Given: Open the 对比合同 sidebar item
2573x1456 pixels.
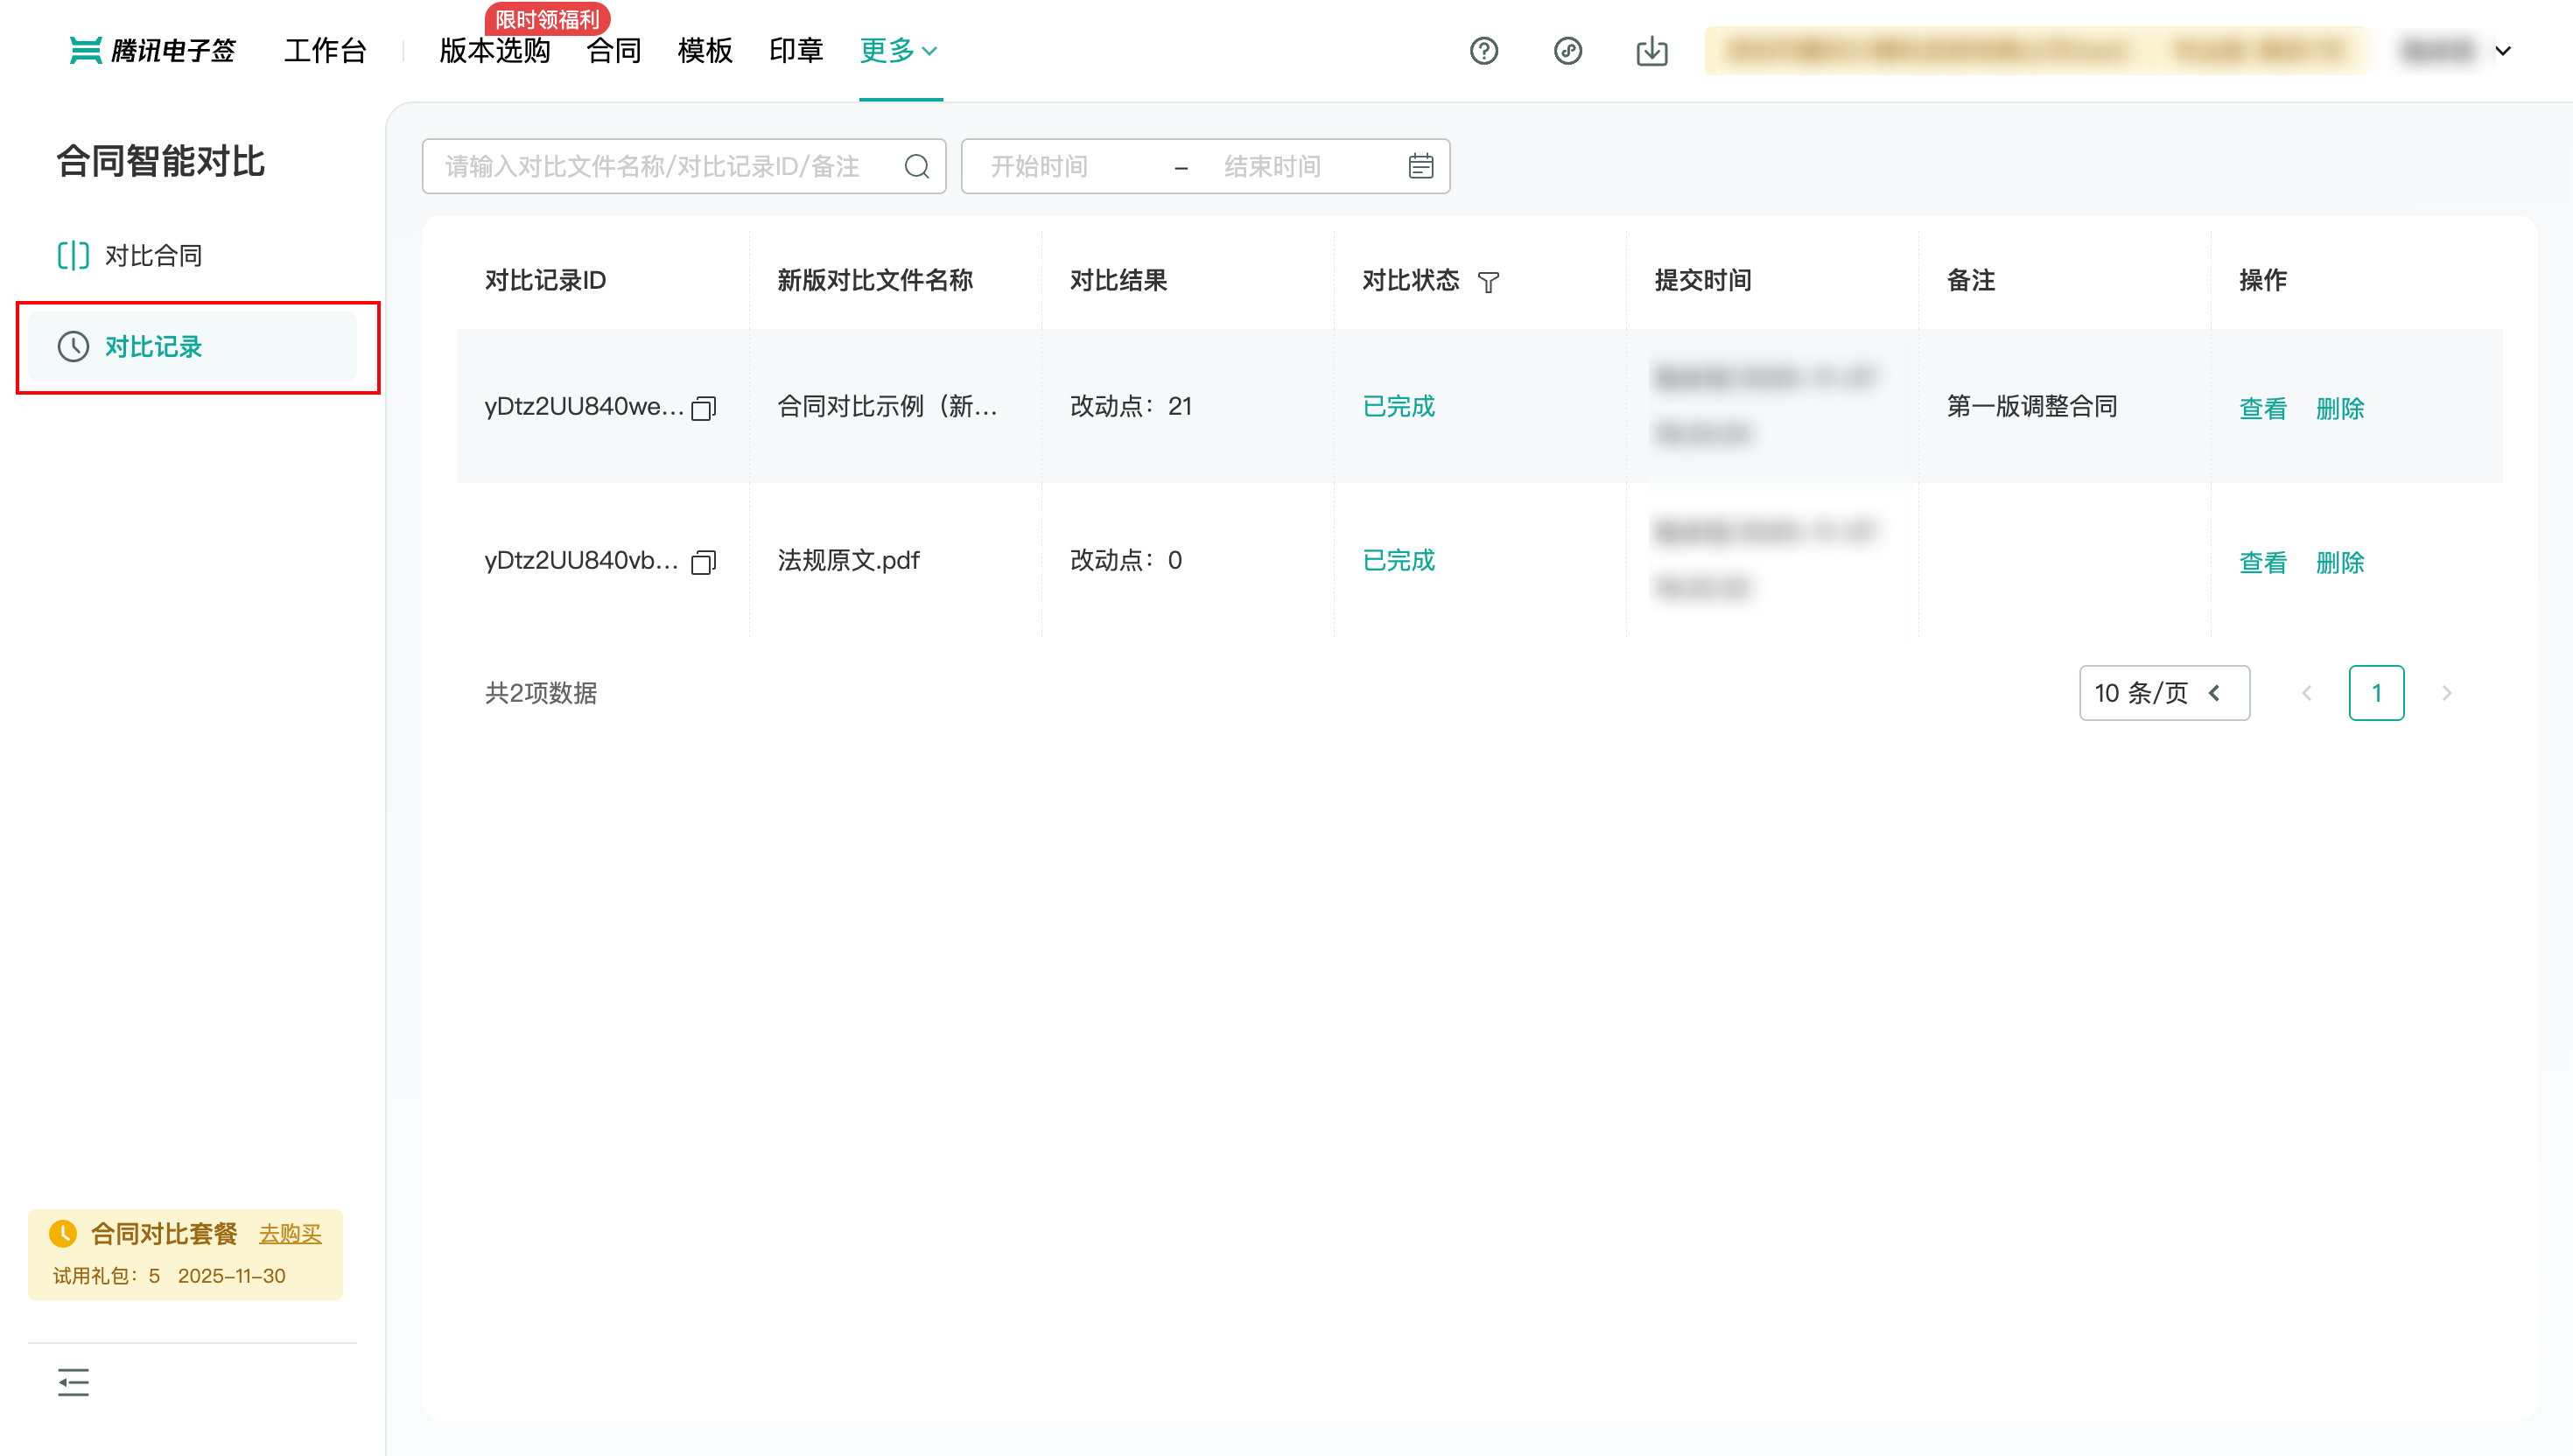Looking at the screenshot, I should click(153, 256).
